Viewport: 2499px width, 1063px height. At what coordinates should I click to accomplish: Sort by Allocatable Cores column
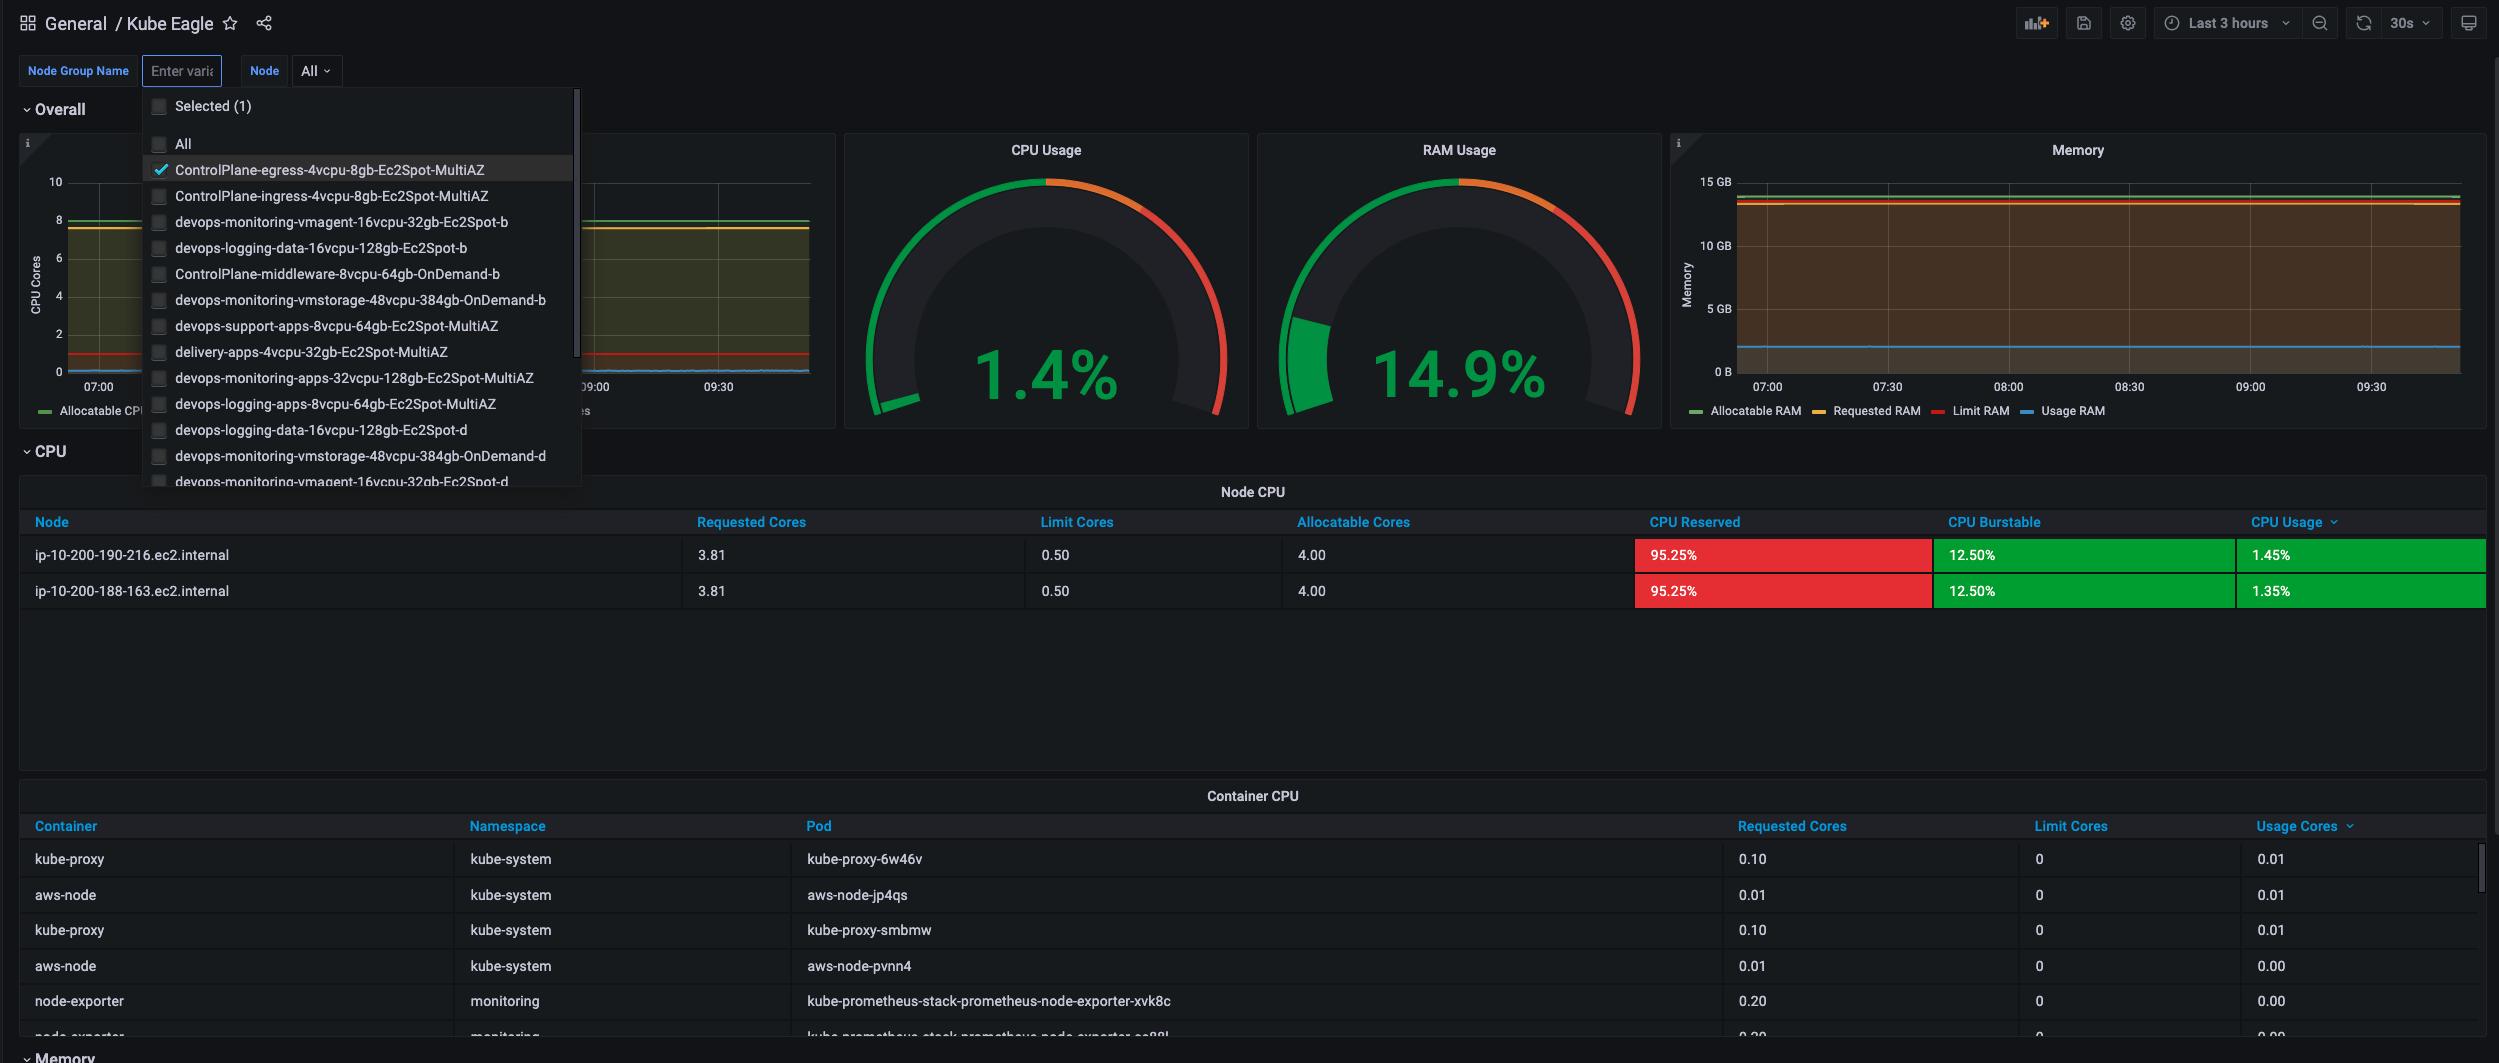click(1353, 522)
